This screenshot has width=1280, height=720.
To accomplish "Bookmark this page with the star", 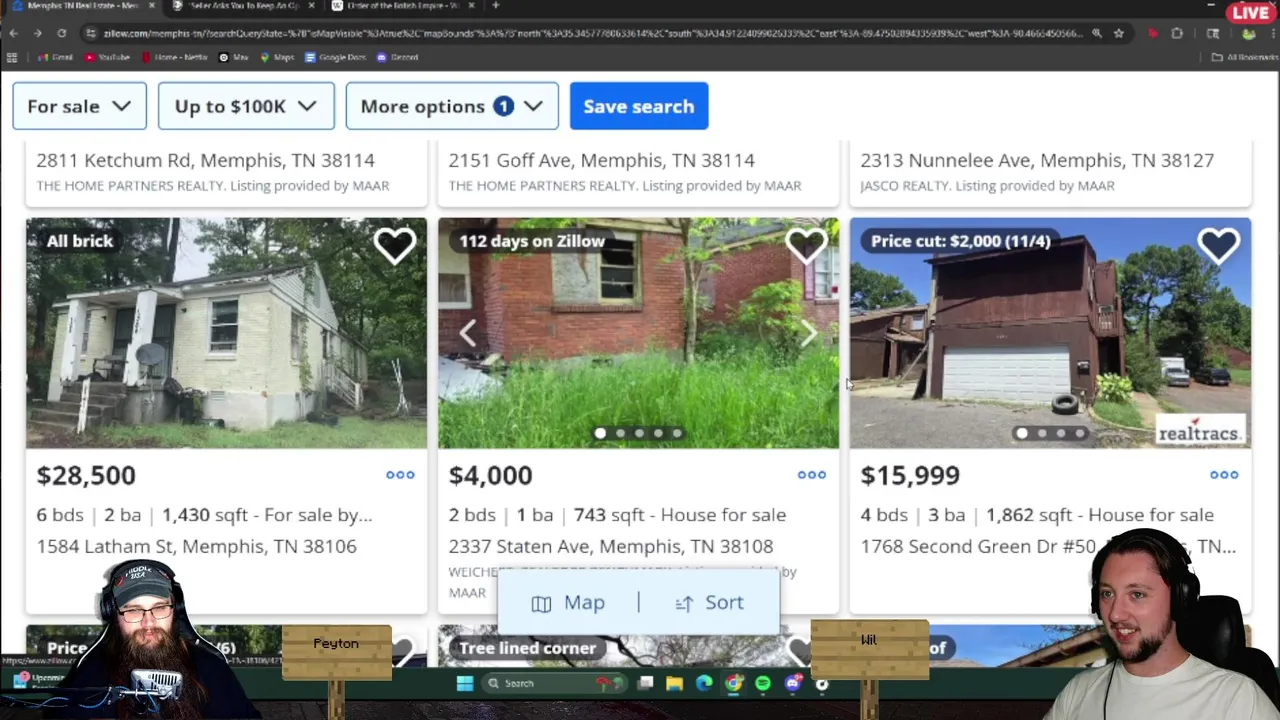I will pyautogui.click(x=1118, y=33).
